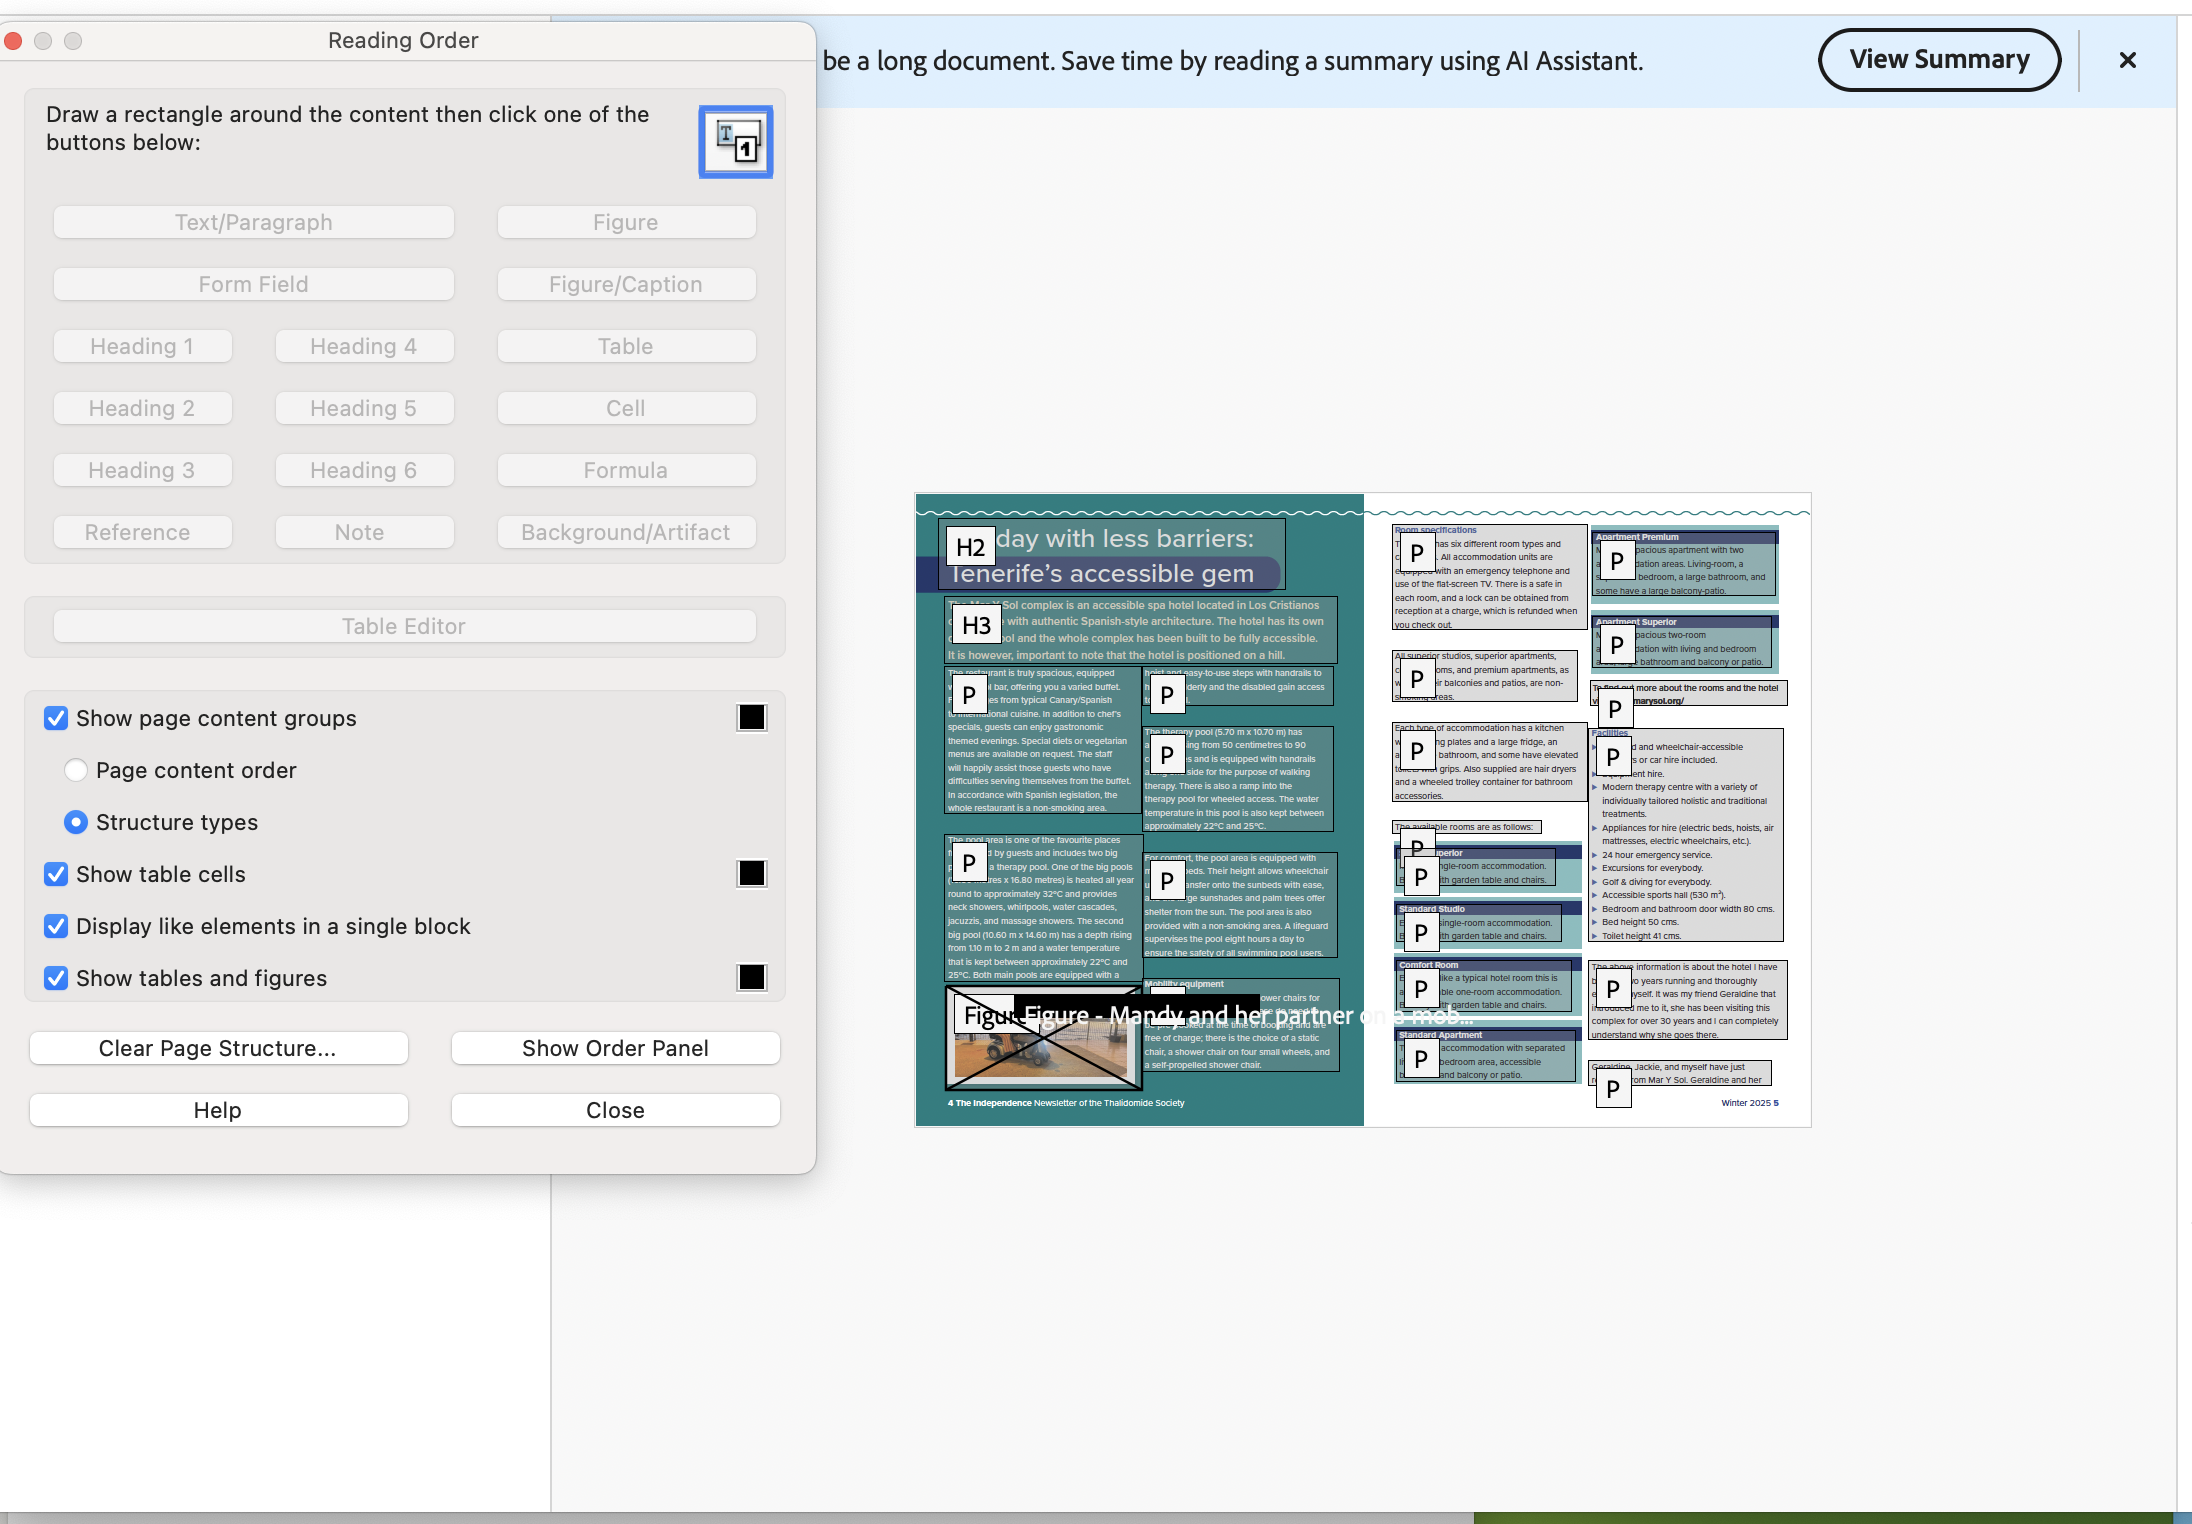The height and width of the screenshot is (1524, 2192).
Task: Toggle Display like elements in a single block
Action: tap(57, 926)
